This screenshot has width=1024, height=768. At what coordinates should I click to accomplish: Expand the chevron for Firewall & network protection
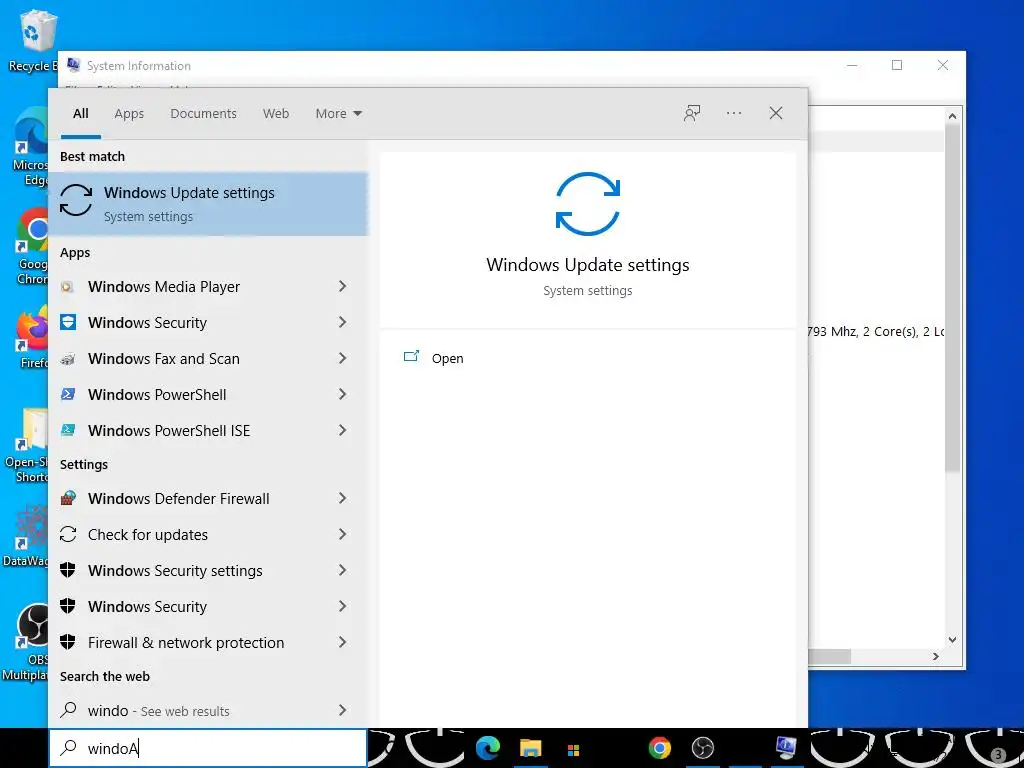coord(342,642)
